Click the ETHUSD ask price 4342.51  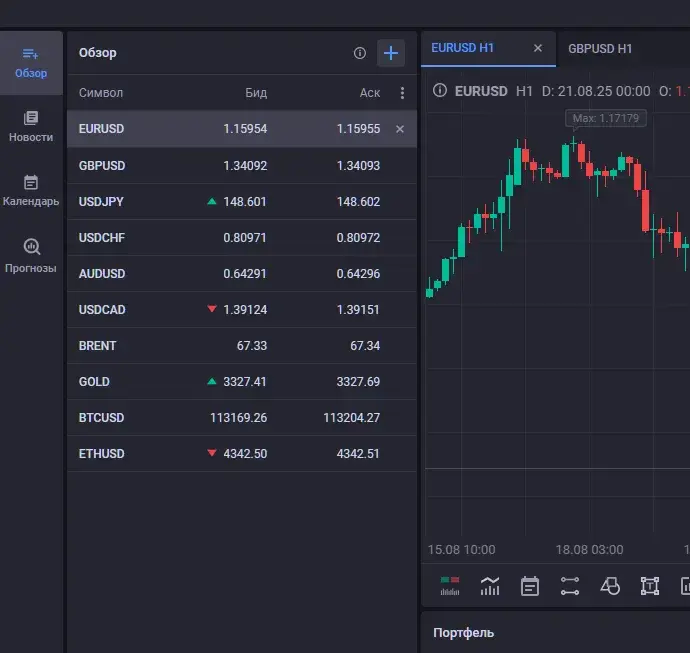tap(358, 454)
